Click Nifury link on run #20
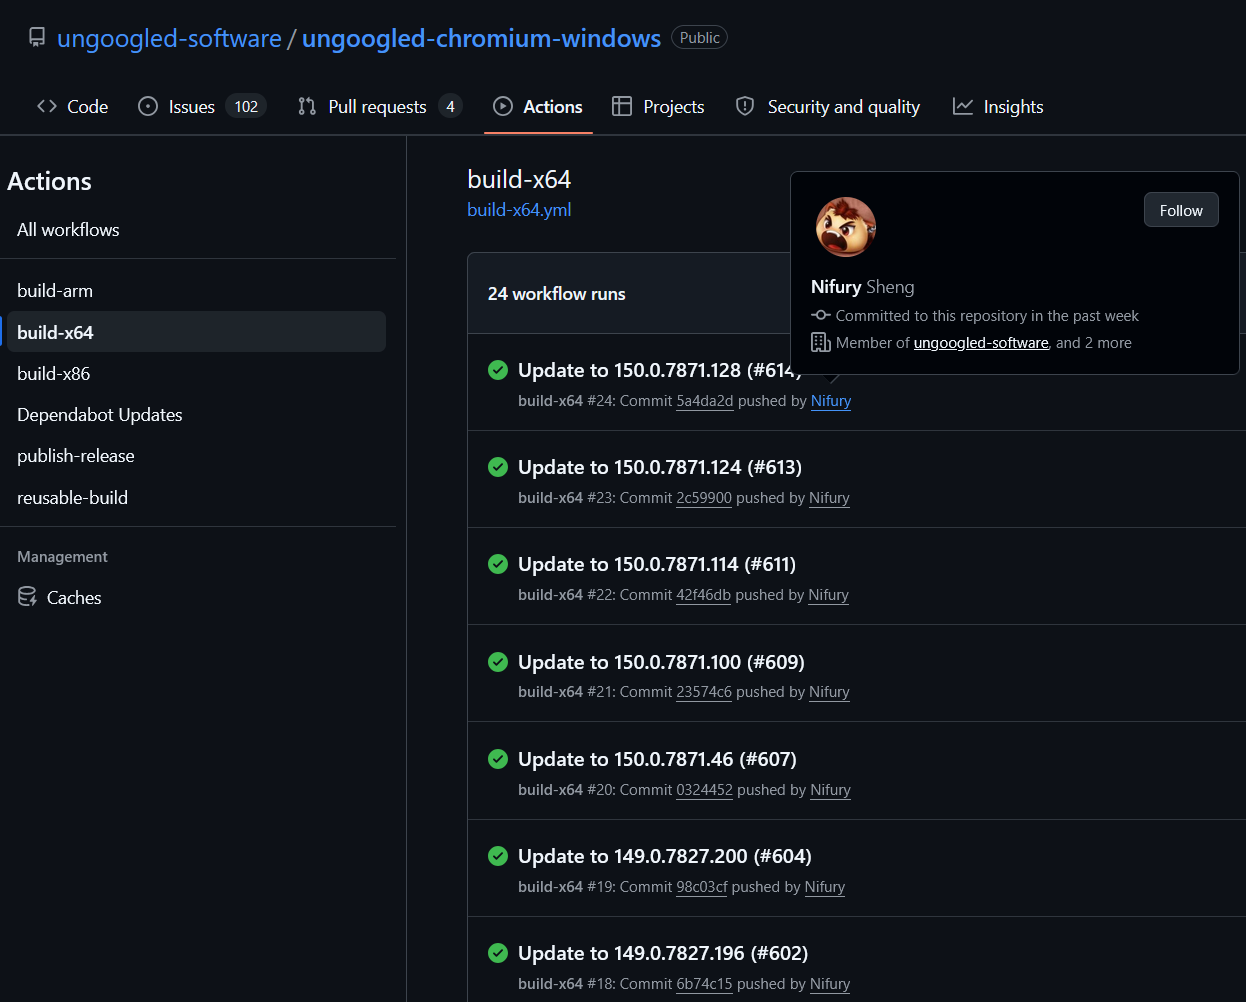The height and width of the screenshot is (1002, 1246). (830, 790)
